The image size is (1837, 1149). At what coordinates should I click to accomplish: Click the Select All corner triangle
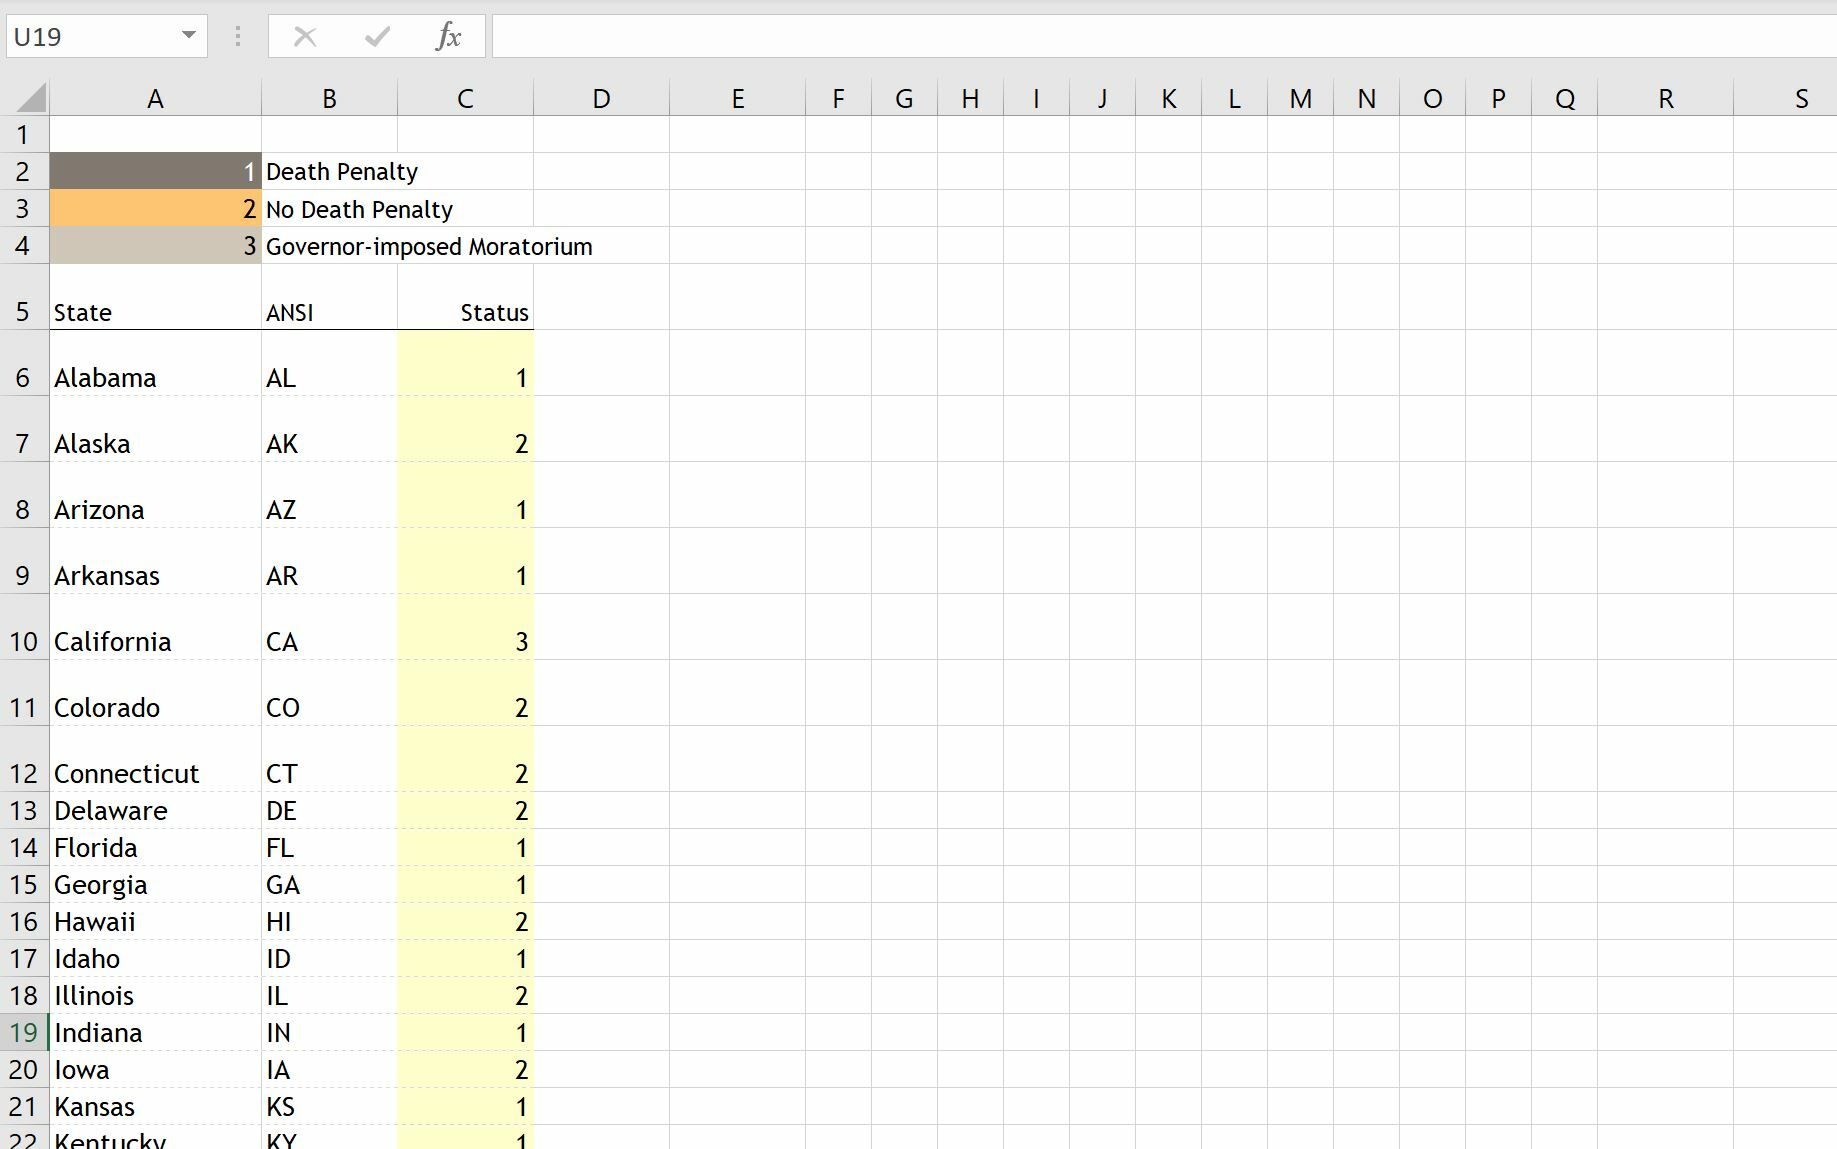click(31, 98)
